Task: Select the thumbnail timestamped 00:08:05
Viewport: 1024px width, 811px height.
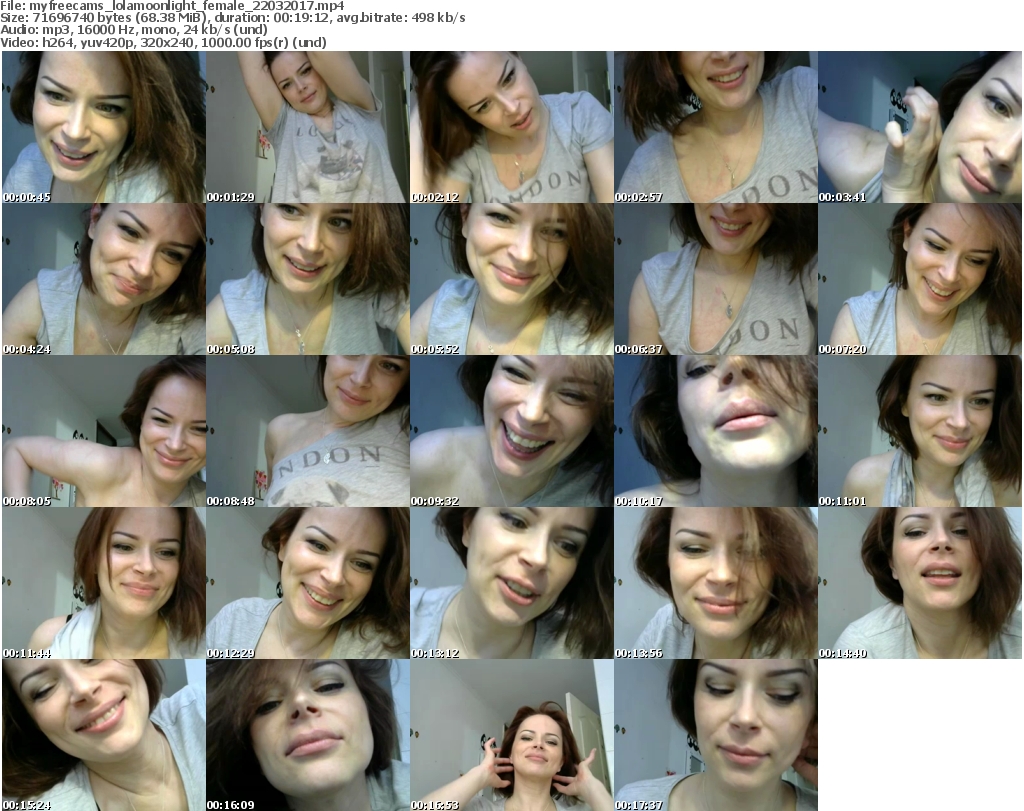Action: (104, 431)
